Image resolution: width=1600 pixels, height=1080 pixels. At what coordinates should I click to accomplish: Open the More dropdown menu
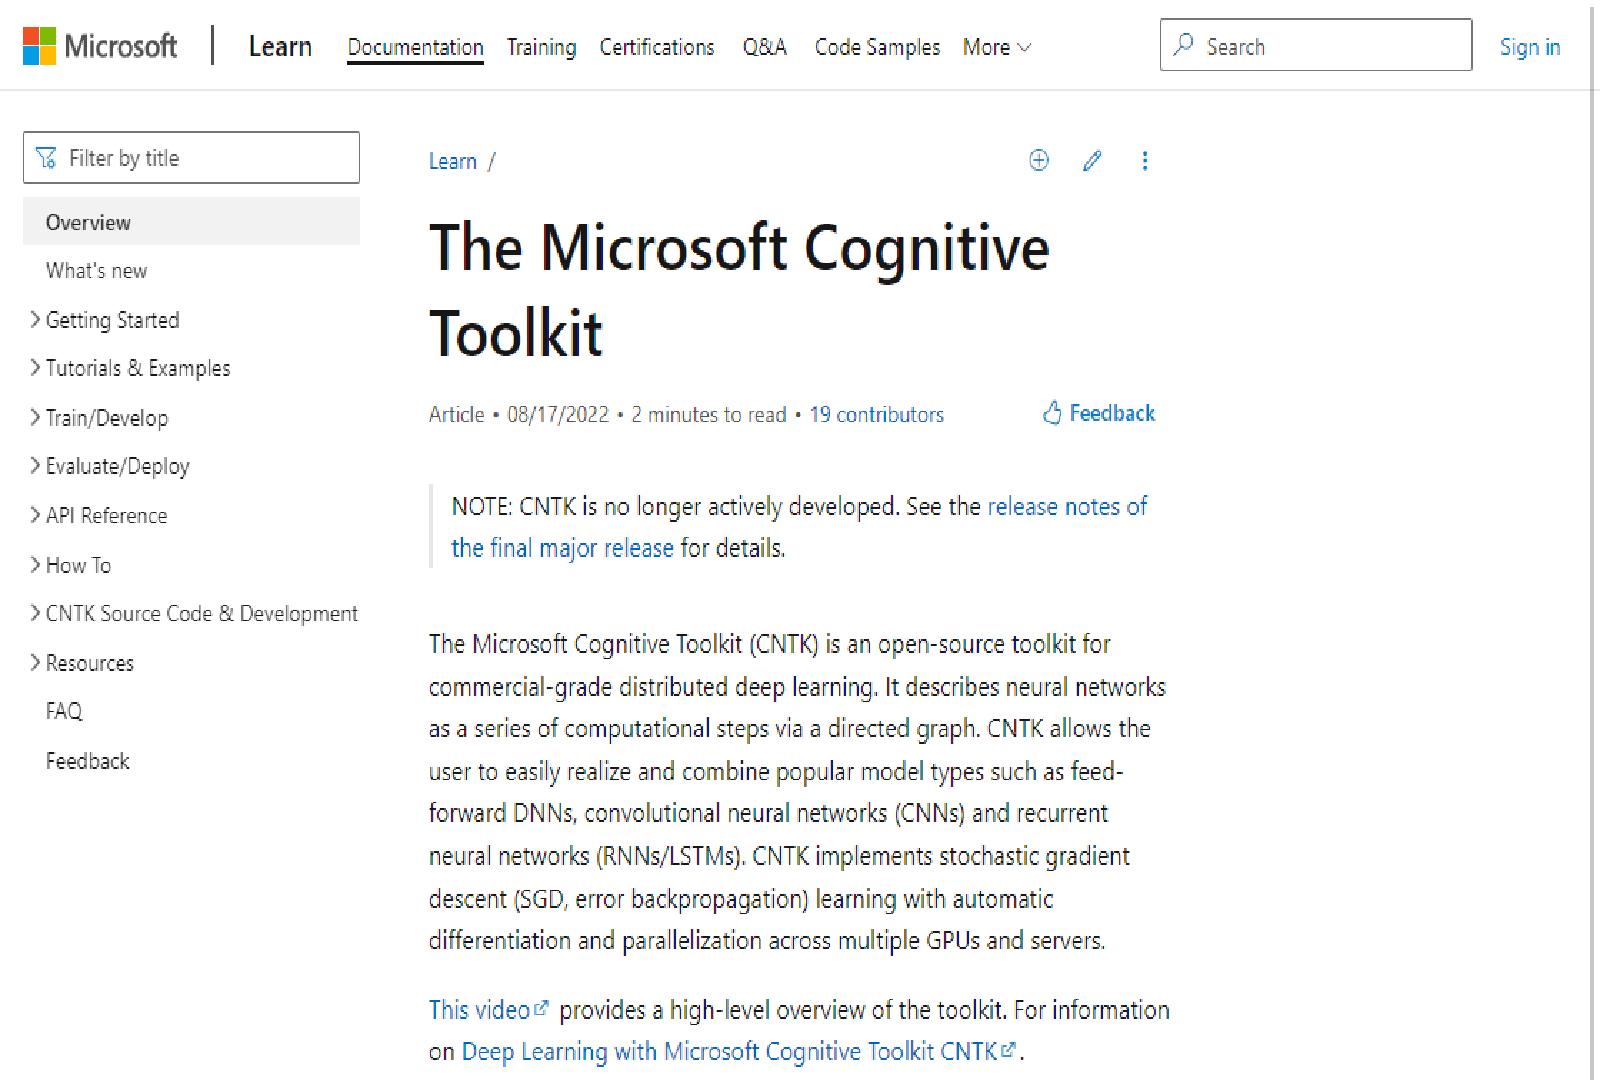click(996, 47)
